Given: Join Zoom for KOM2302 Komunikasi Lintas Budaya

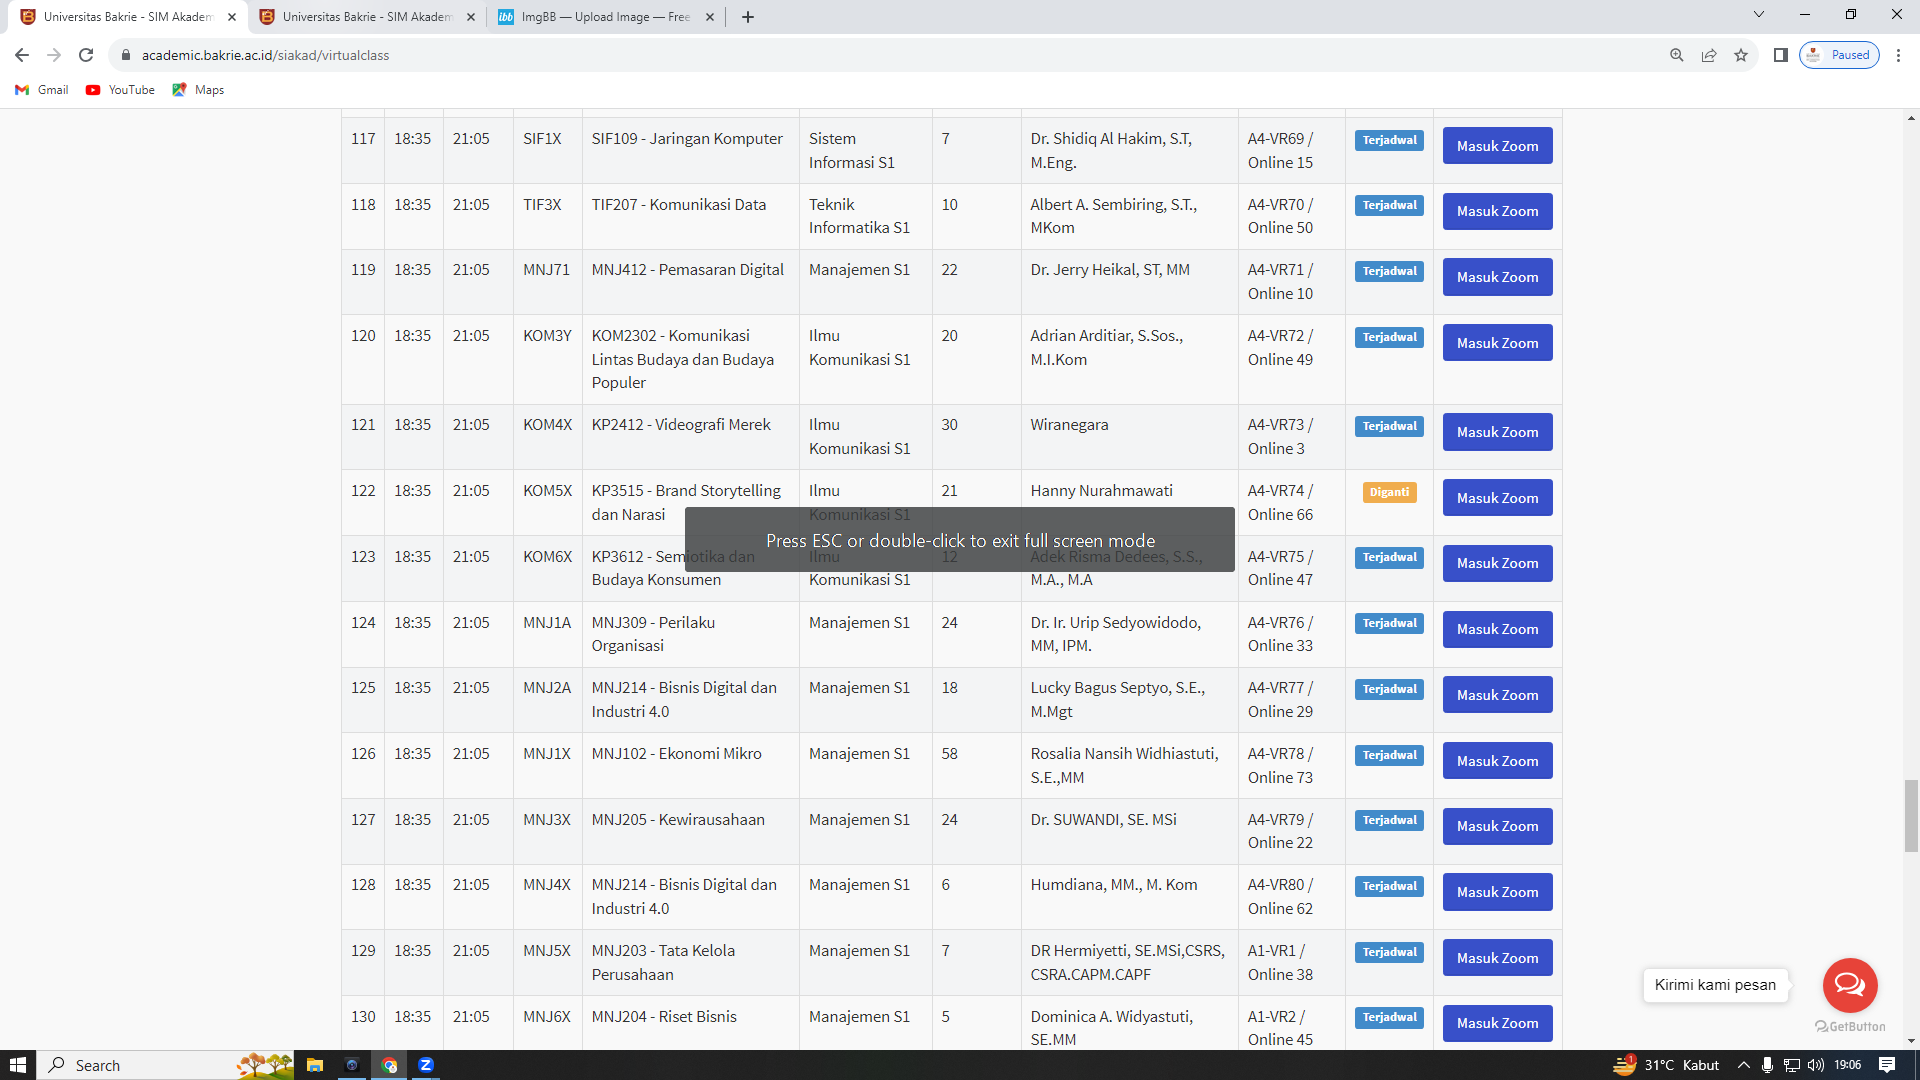Looking at the screenshot, I should point(1497,343).
